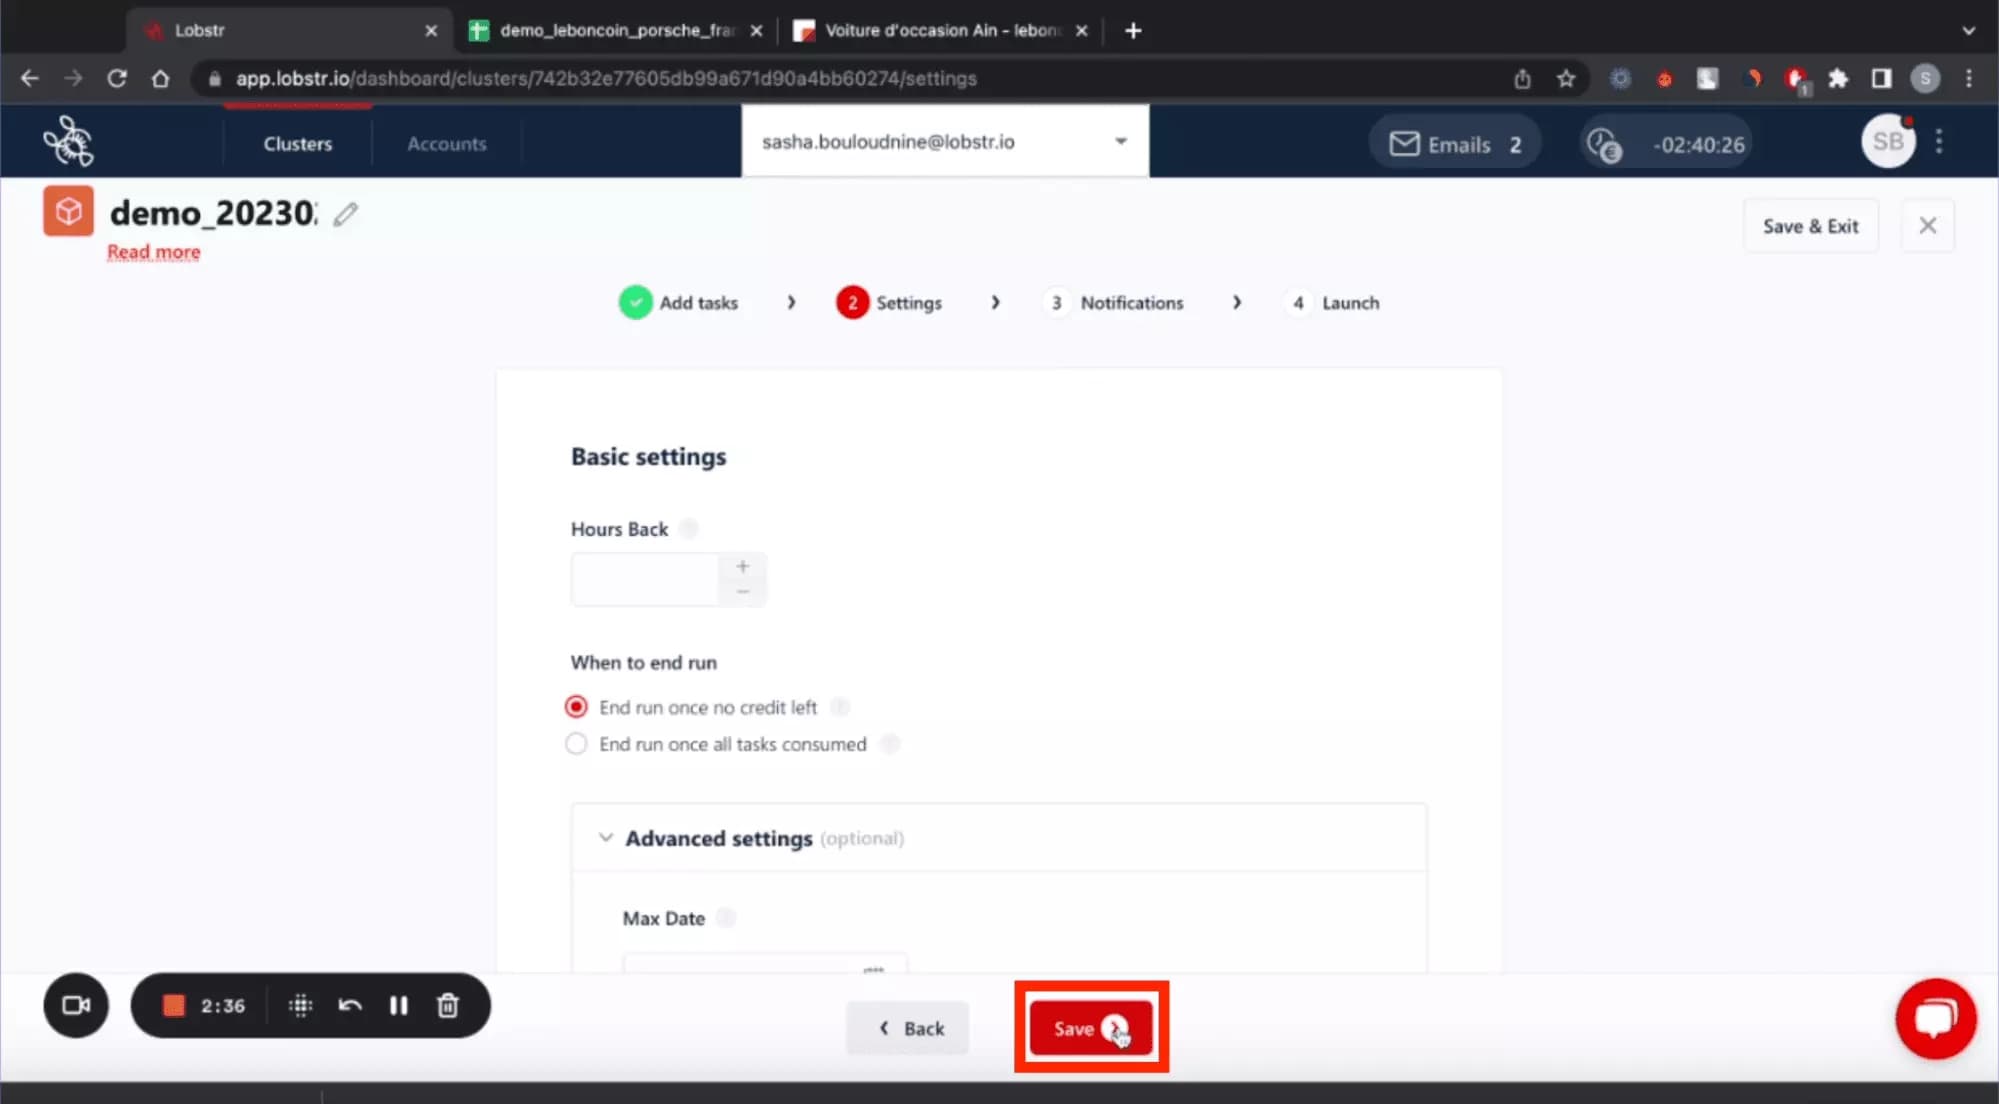
Task: Click the Save & Exit button
Action: coord(1810,225)
